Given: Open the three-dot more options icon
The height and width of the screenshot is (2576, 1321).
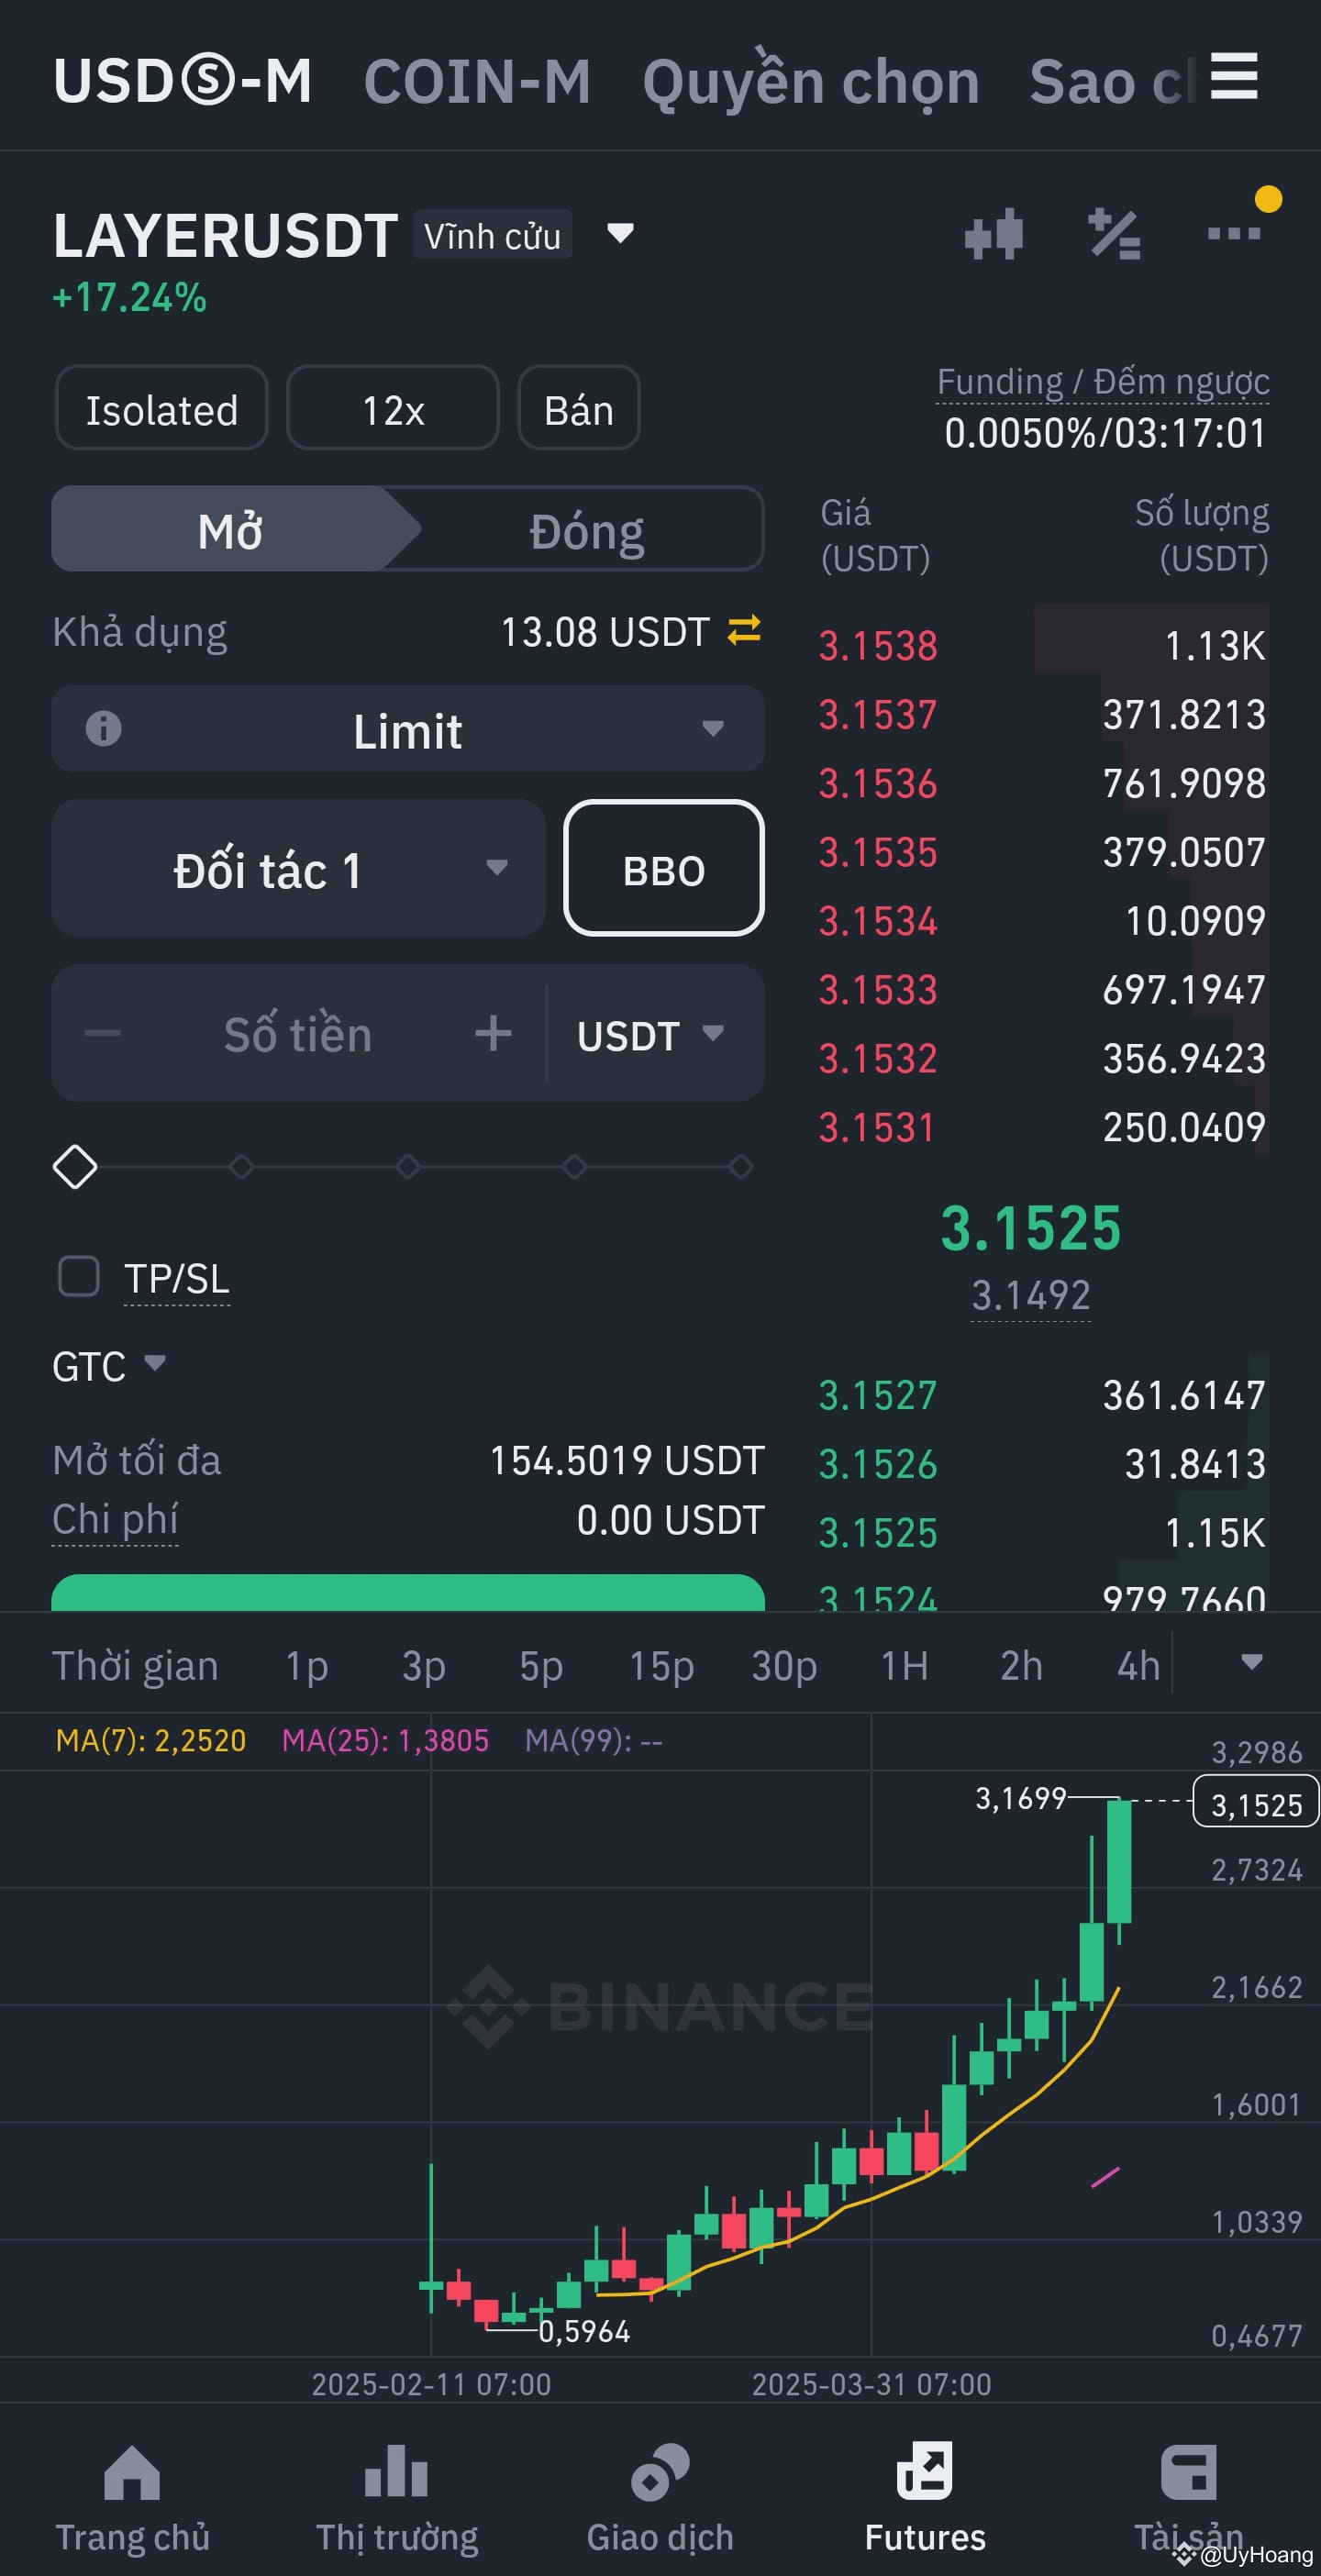Looking at the screenshot, I should pos(1233,234).
